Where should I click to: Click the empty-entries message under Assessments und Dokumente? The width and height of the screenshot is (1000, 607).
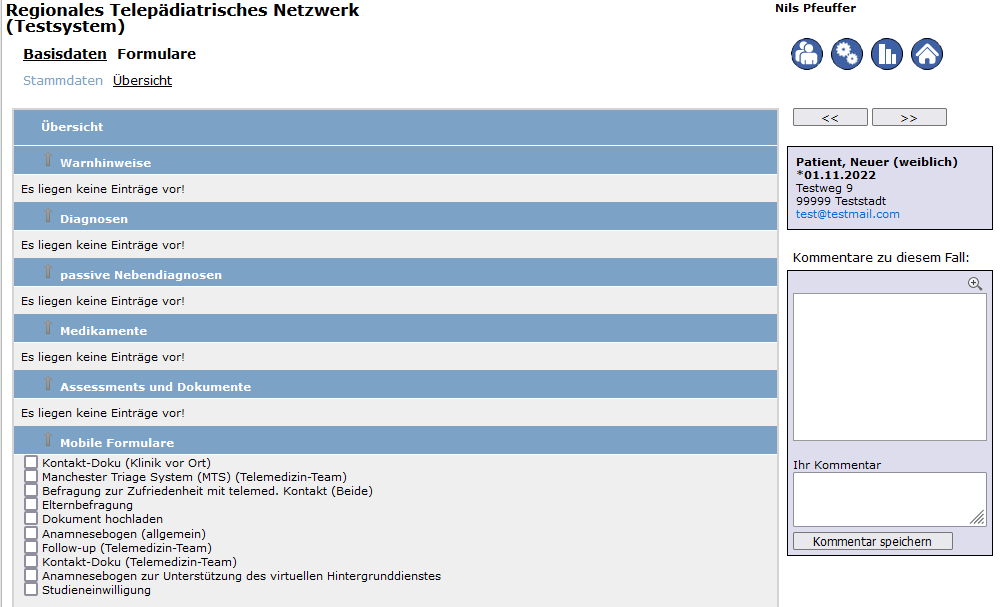103,413
